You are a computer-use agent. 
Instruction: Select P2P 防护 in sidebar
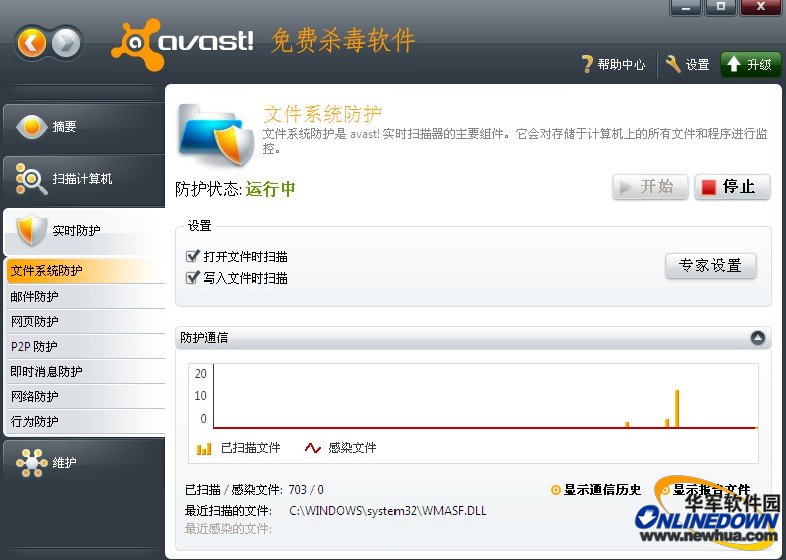pos(86,346)
